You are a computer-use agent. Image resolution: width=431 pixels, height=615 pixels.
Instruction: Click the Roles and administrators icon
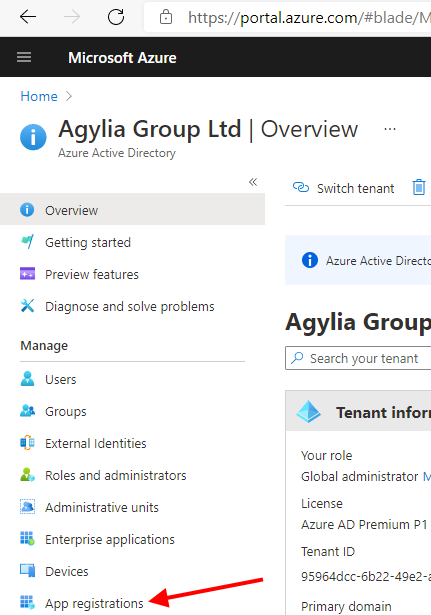click(x=27, y=475)
